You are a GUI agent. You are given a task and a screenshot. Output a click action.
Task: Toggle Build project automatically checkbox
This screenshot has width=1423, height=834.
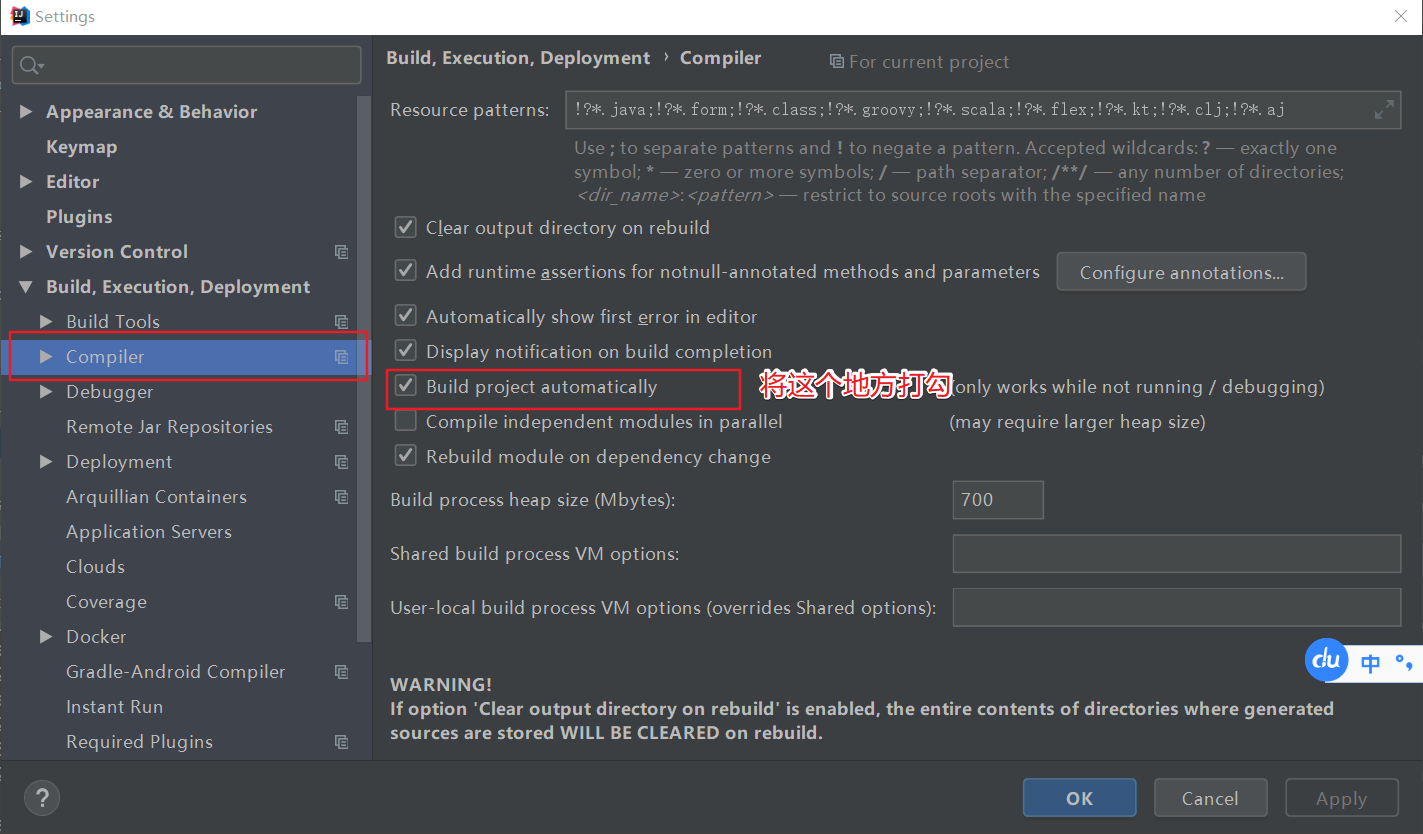405,386
